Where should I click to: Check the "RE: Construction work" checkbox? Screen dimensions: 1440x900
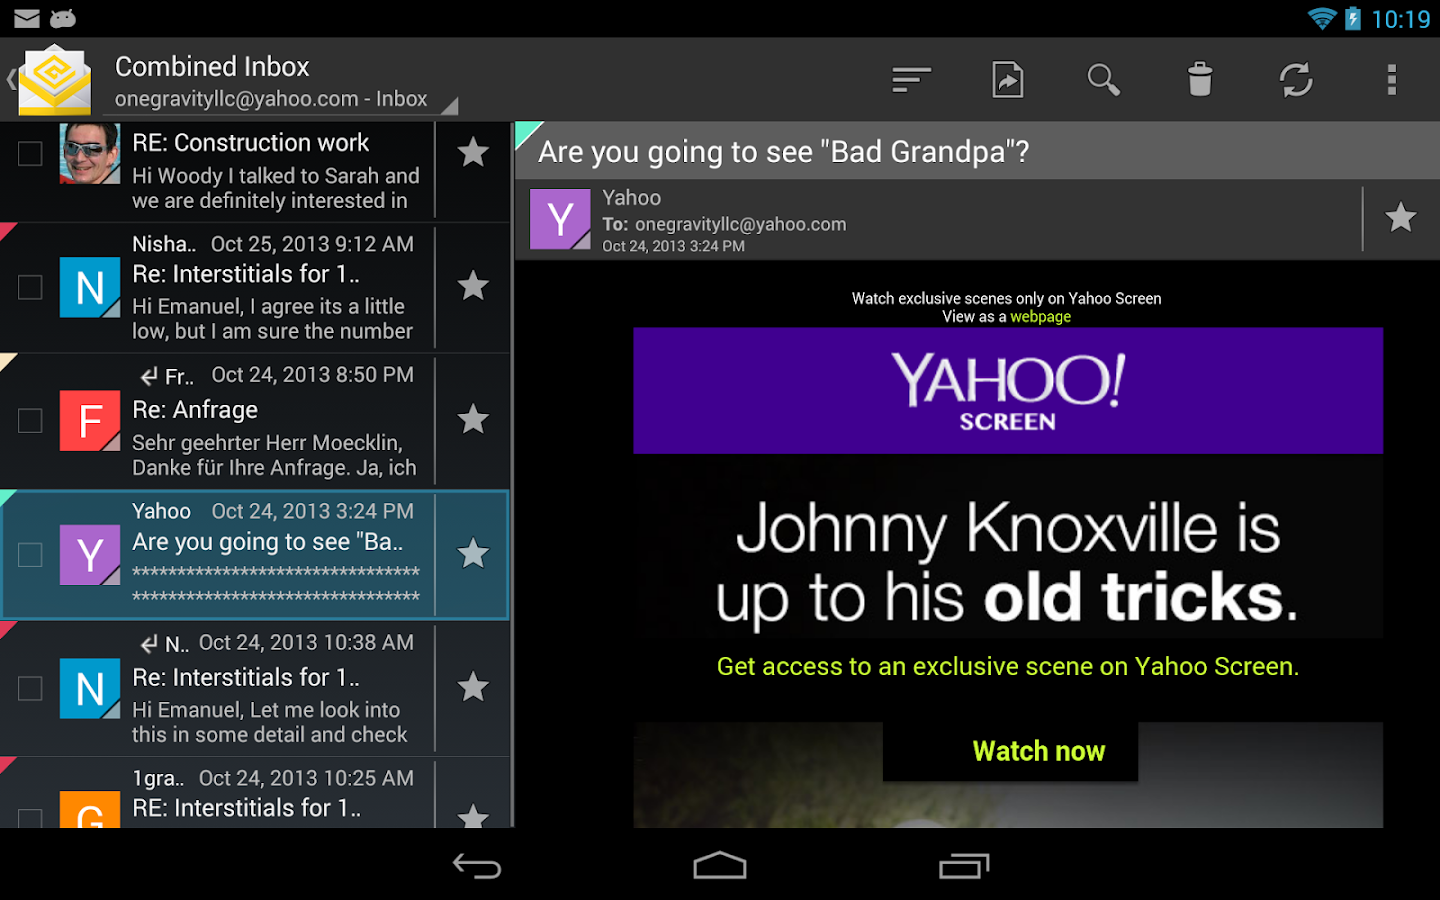30,153
